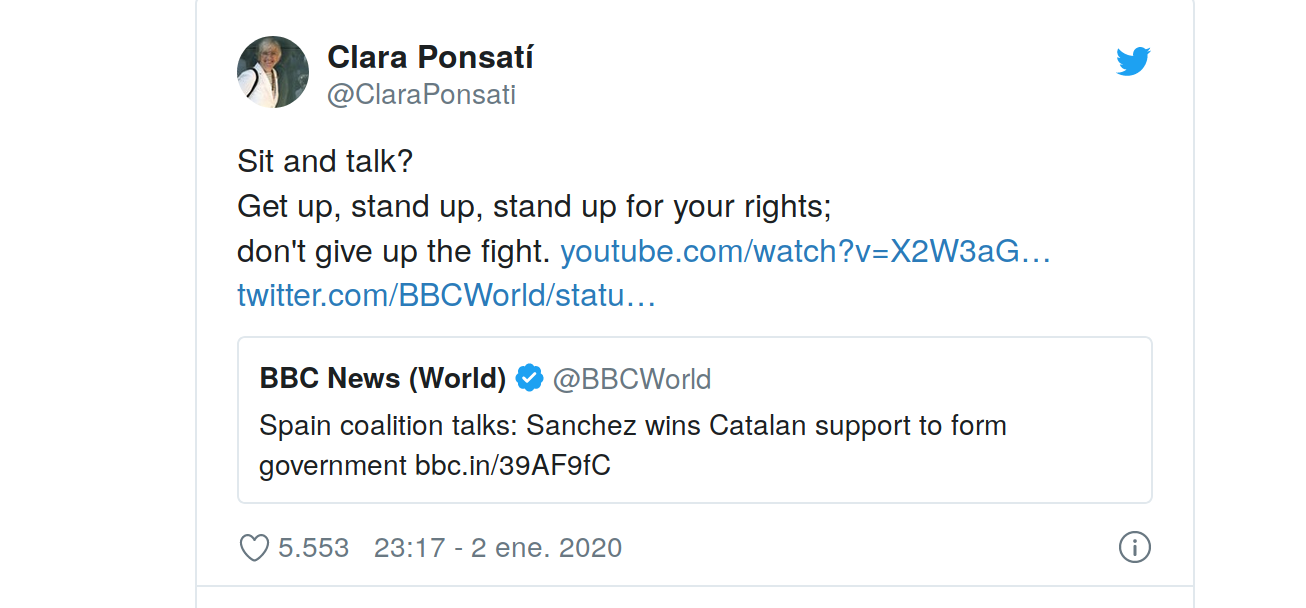This screenshot has height=608, width=1306.
Task: Select the @BBCWorld handle in quoted tweet
Action: [x=632, y=379]
